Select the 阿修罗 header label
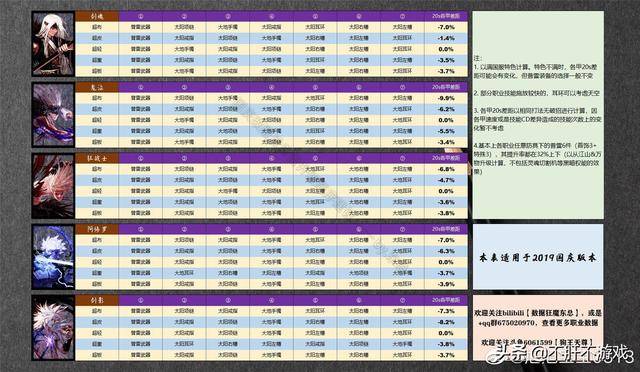Screen dimensions: 640x372 point(97,229)
